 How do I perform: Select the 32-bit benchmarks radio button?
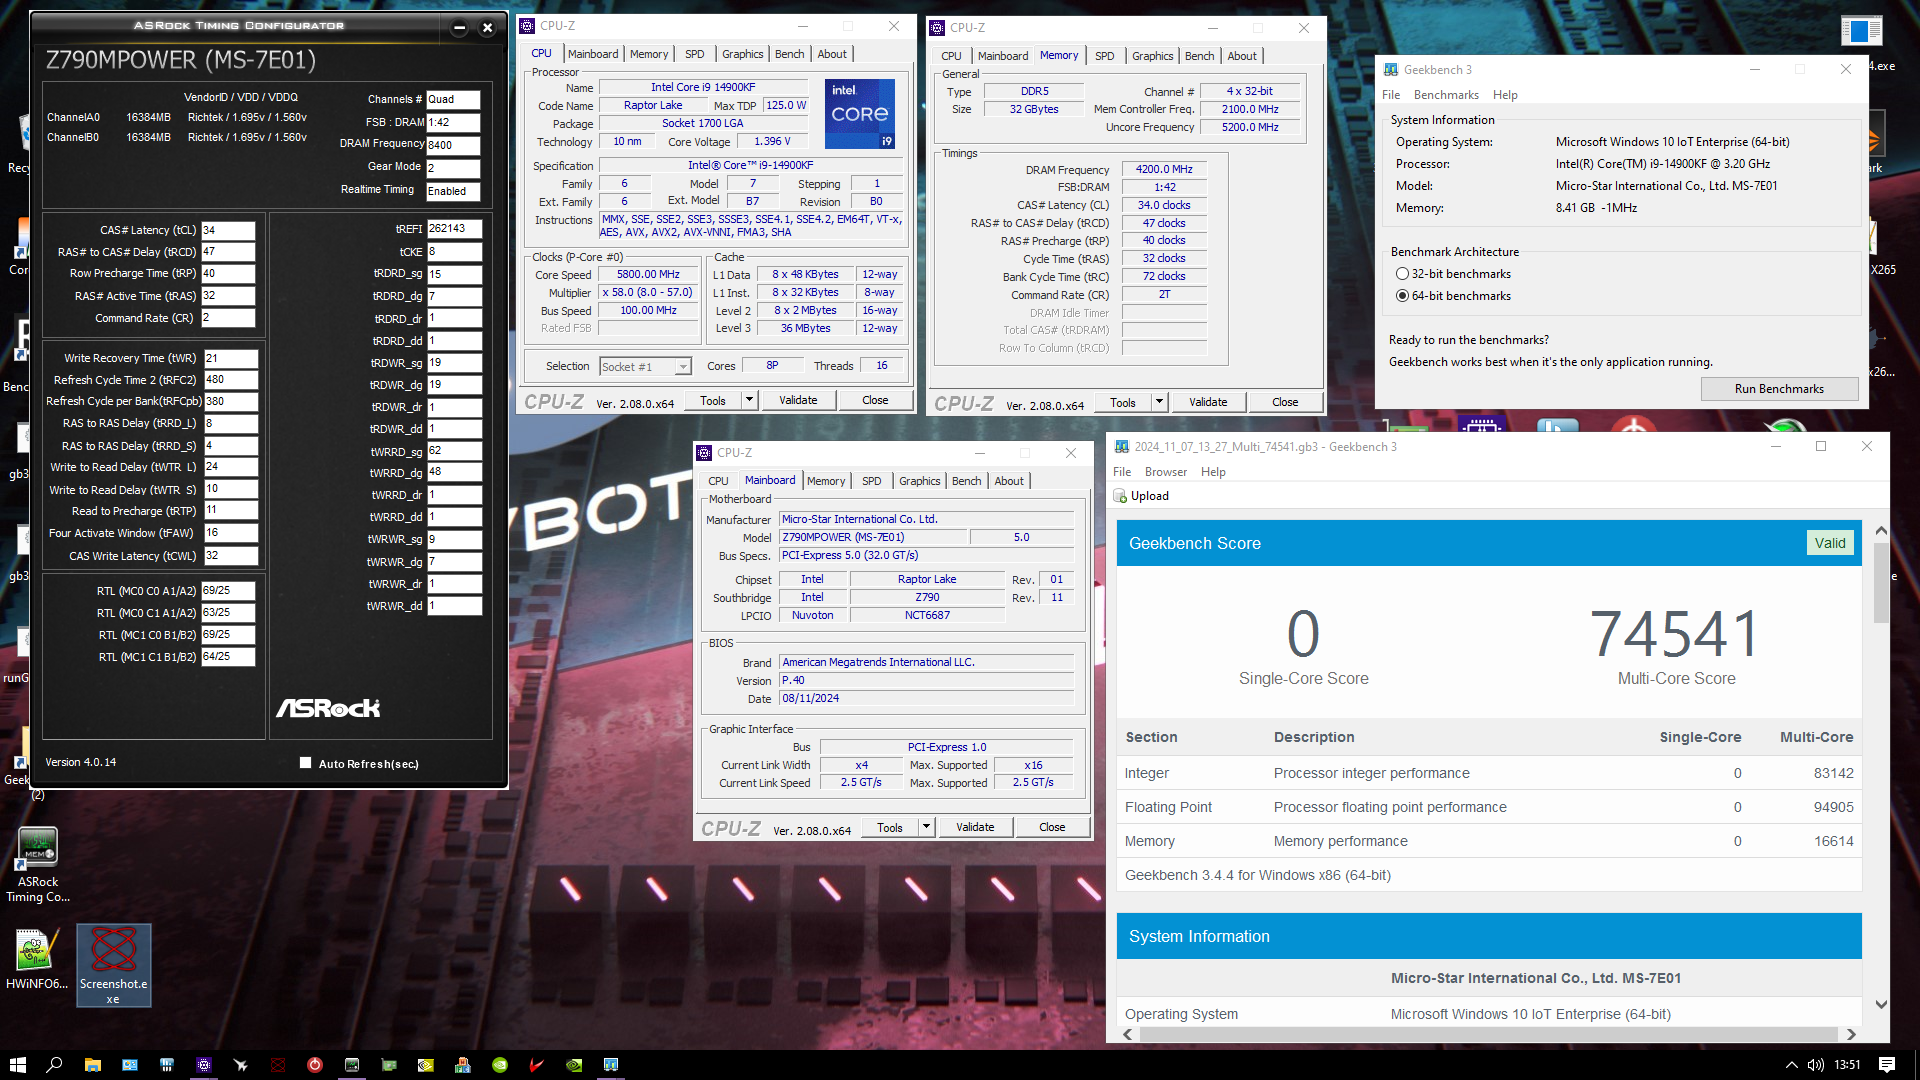click(1402, 274)
